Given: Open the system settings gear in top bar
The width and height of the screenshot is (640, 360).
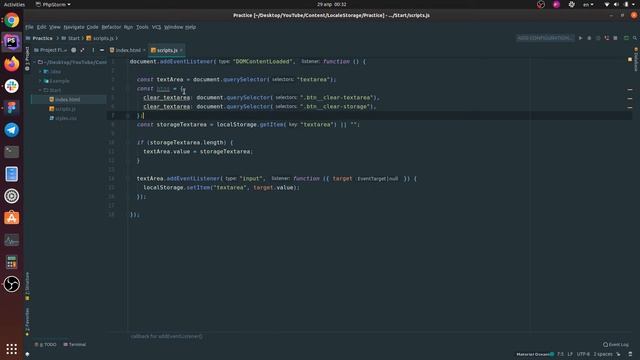Looking at the screenshot, I should 571,4.
